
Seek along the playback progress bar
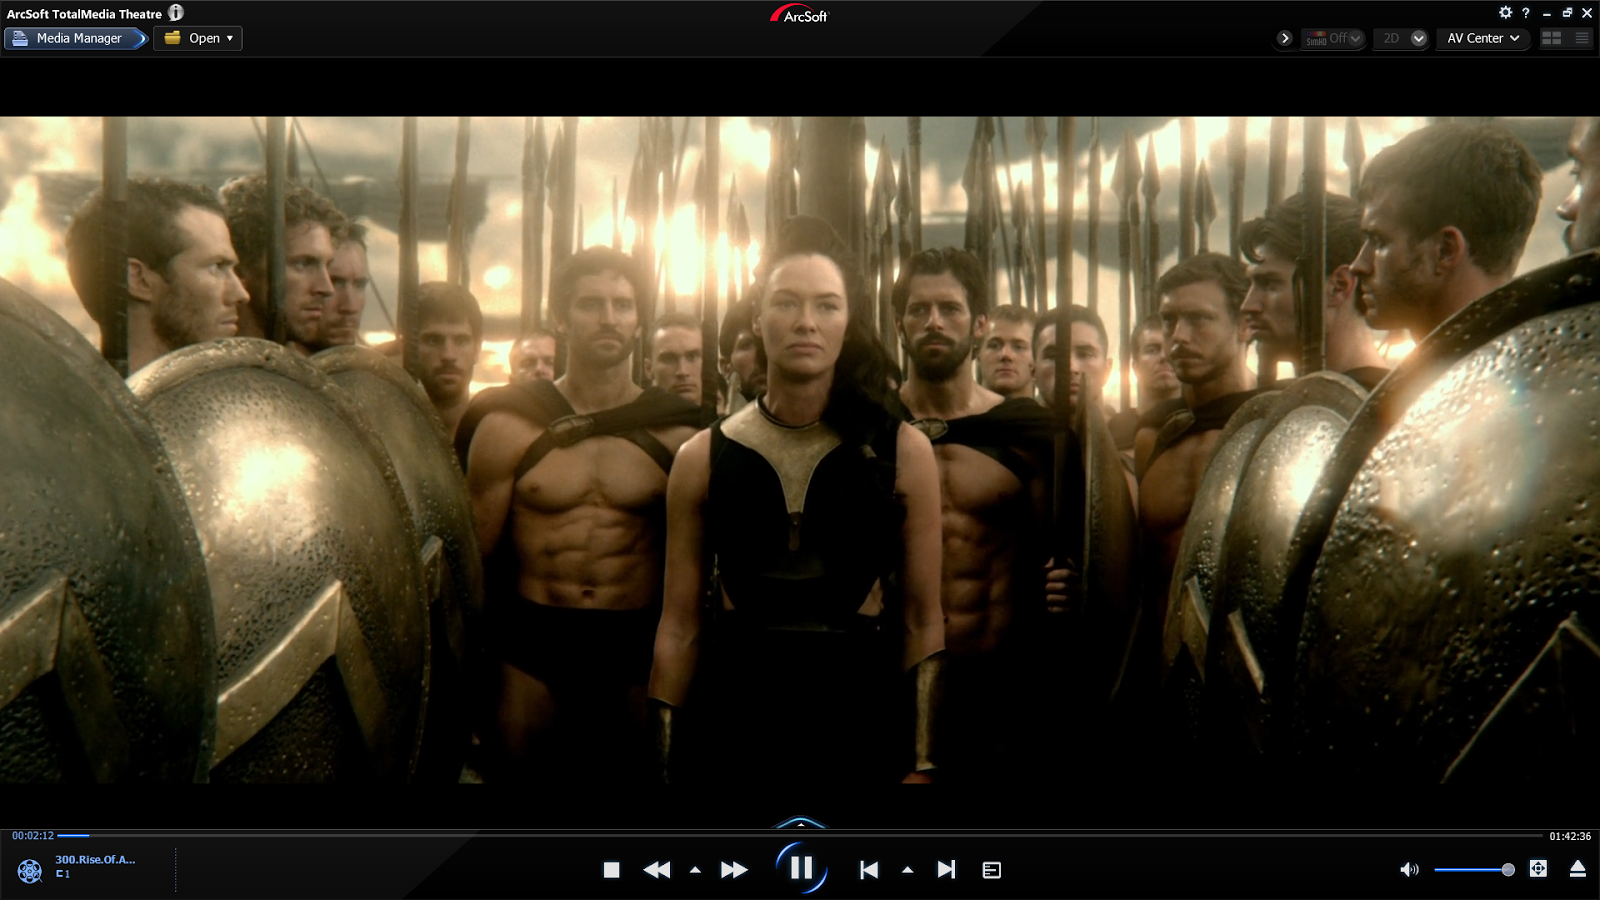coord(800,835)
